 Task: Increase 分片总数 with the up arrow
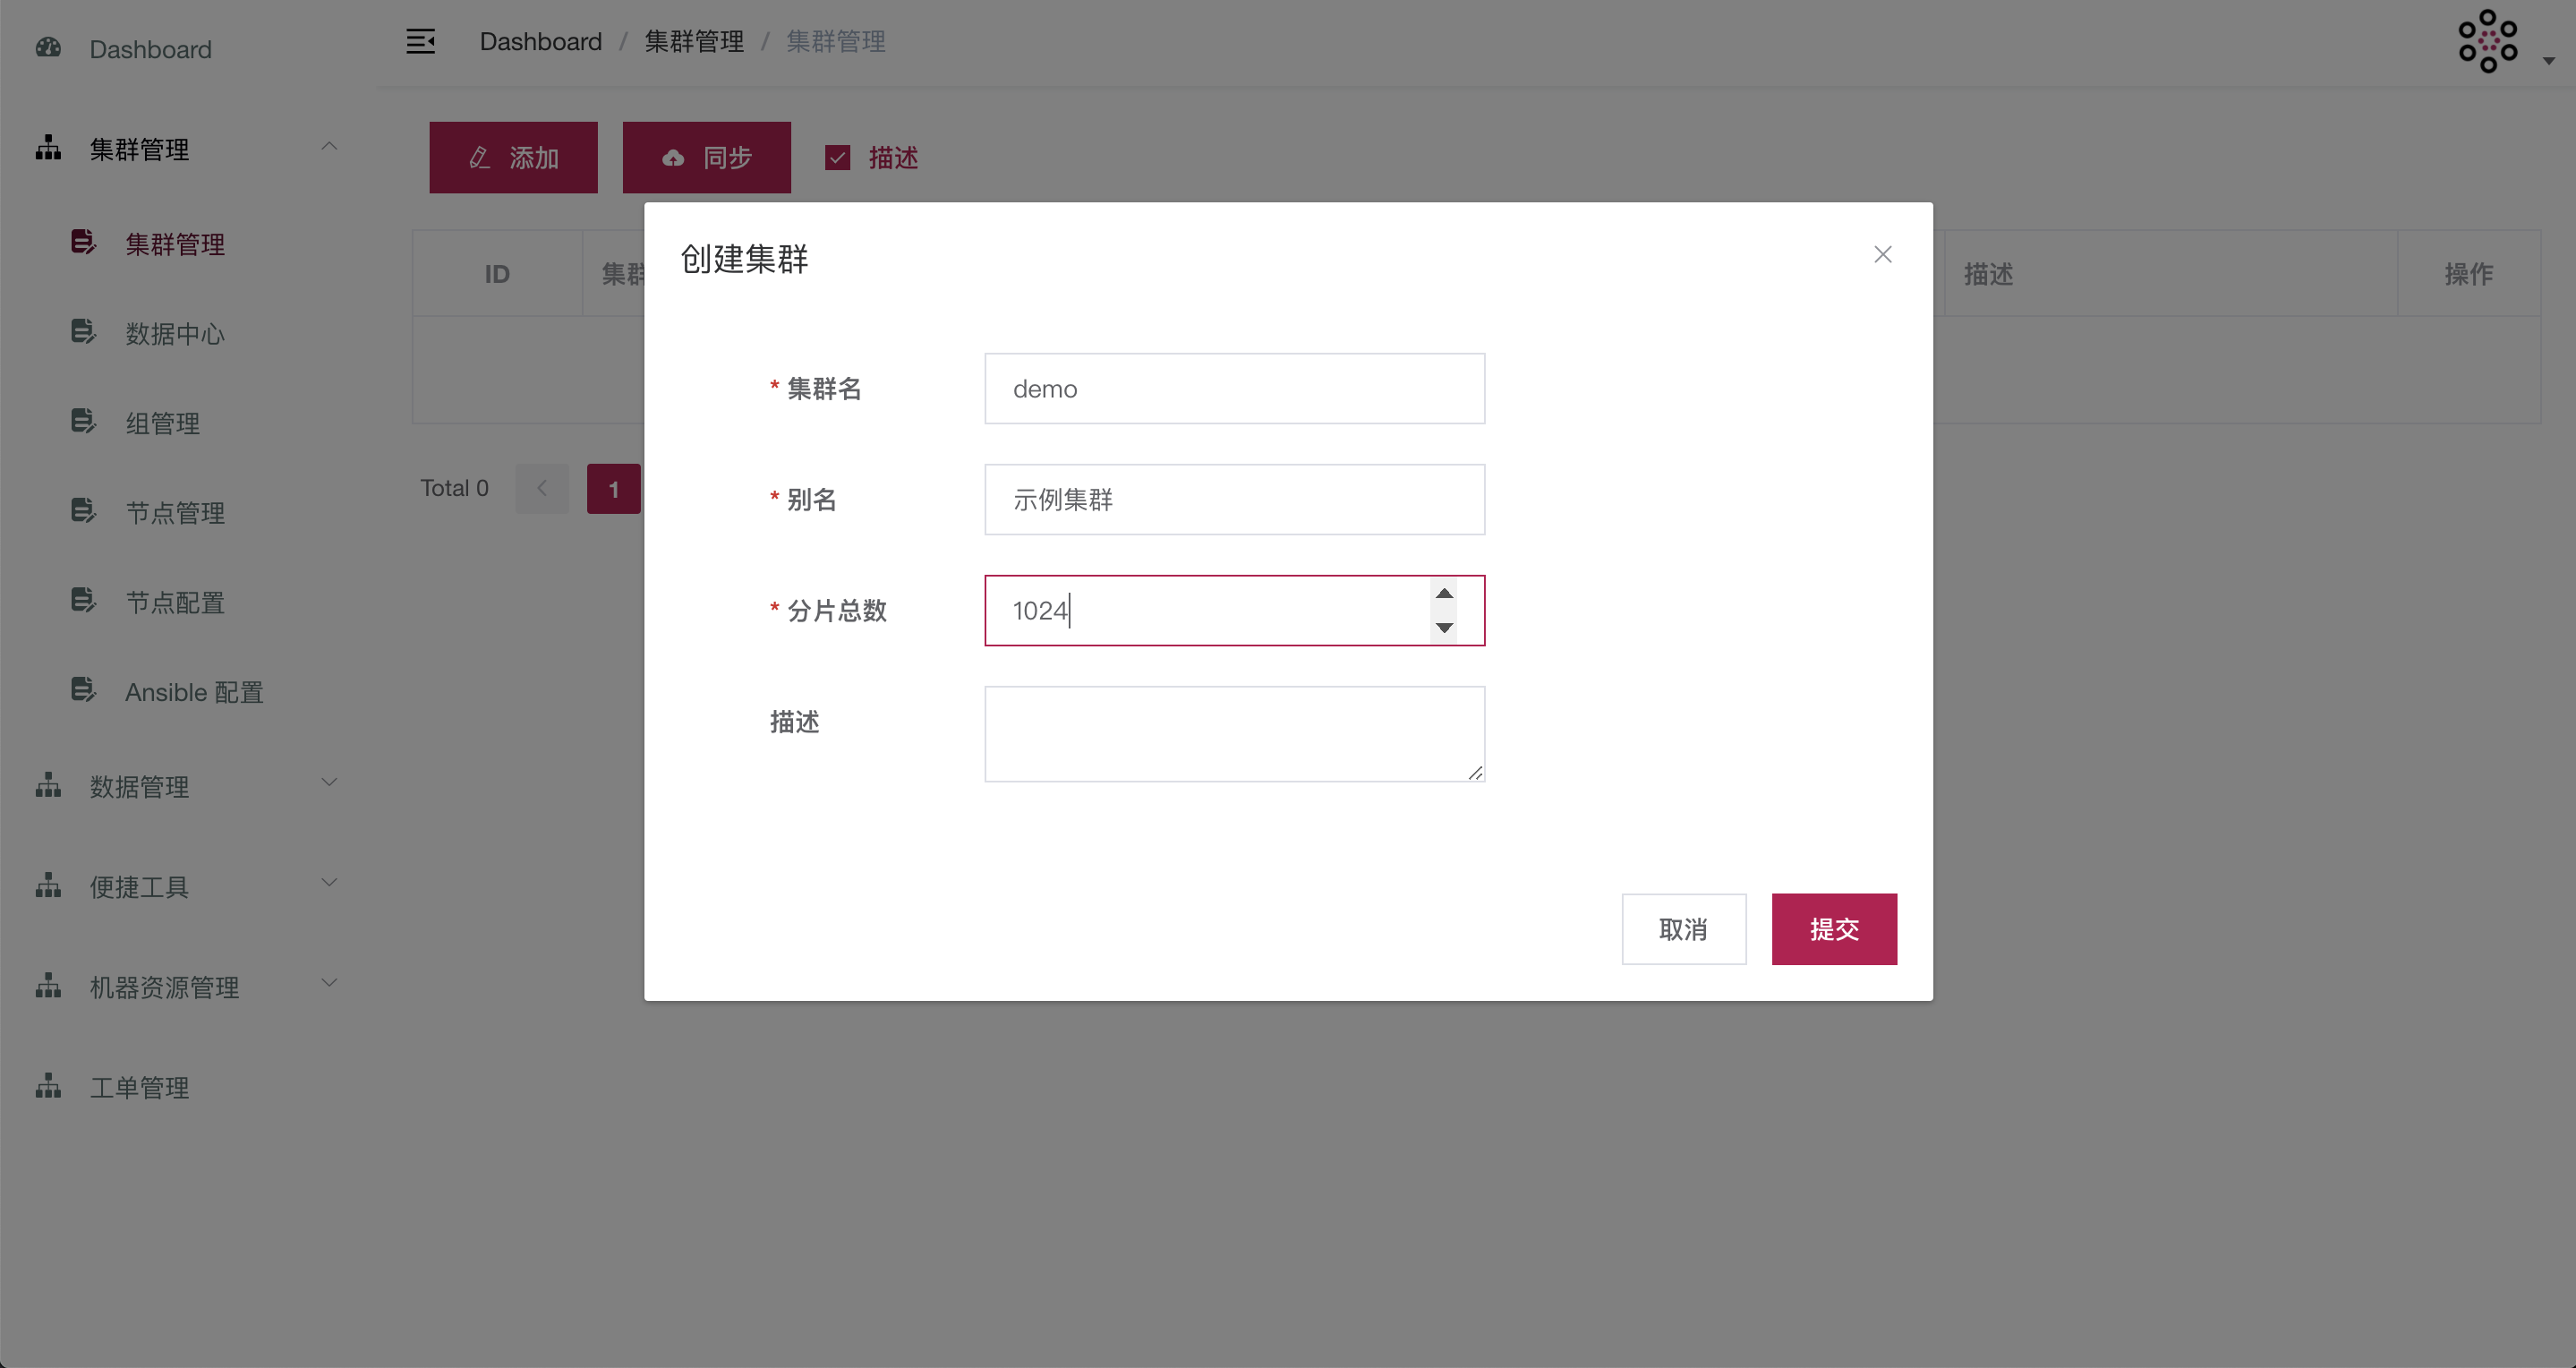point(1444,594)
